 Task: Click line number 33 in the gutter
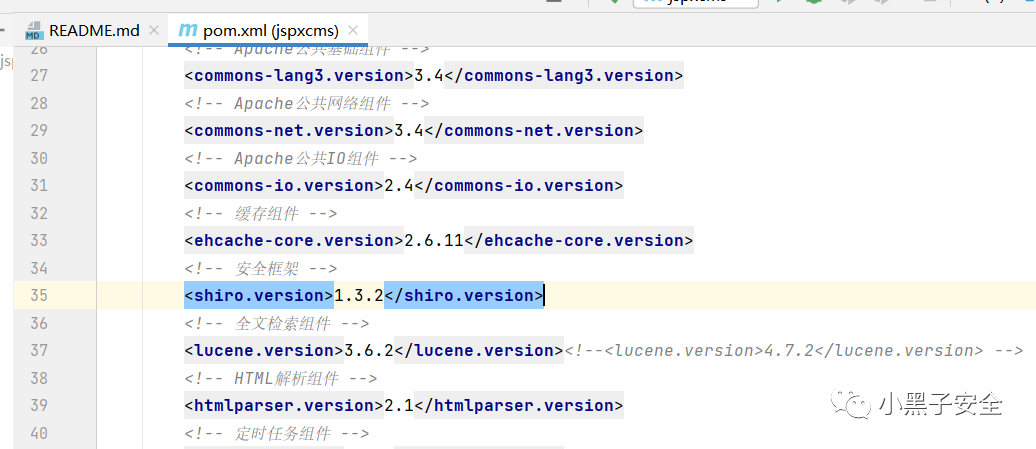[39, 240]
